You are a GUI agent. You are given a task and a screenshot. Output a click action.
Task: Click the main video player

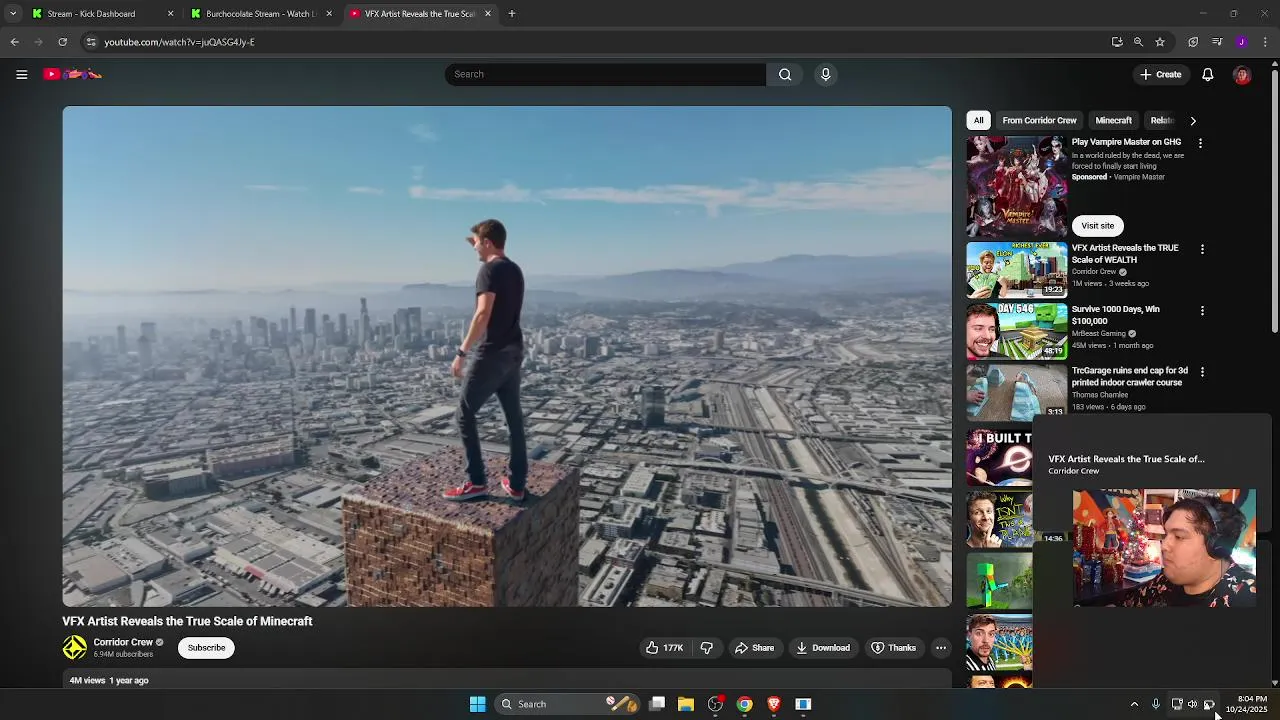click(507, 356)
